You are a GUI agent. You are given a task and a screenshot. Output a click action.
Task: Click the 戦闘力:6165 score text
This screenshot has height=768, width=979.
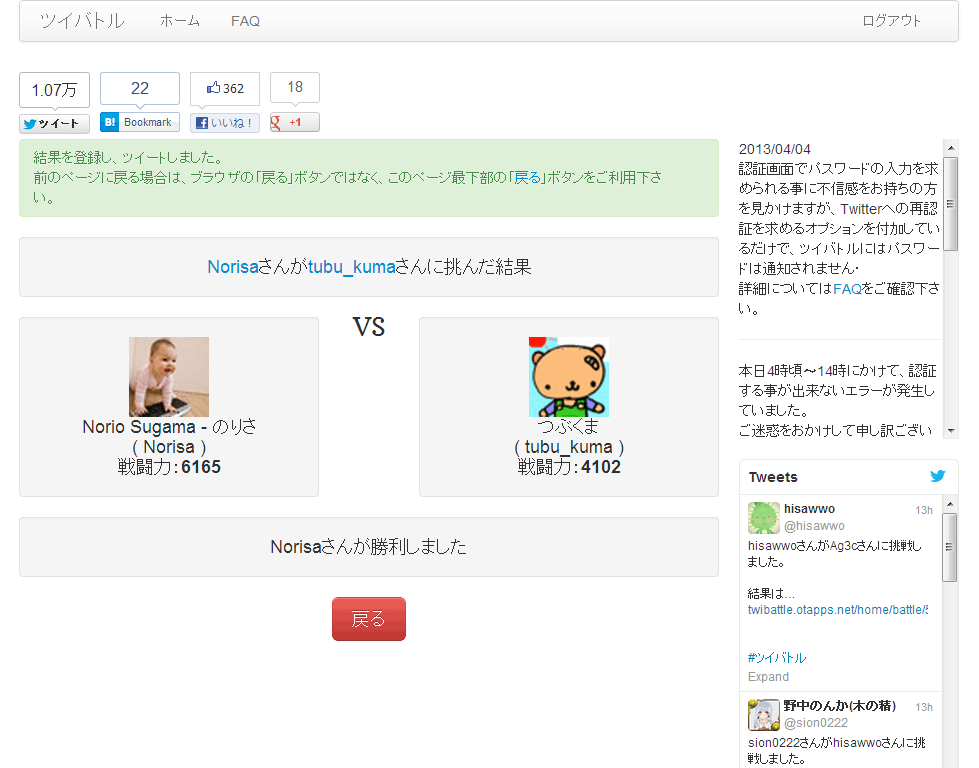pyautogui.click(x=169, y=467)
